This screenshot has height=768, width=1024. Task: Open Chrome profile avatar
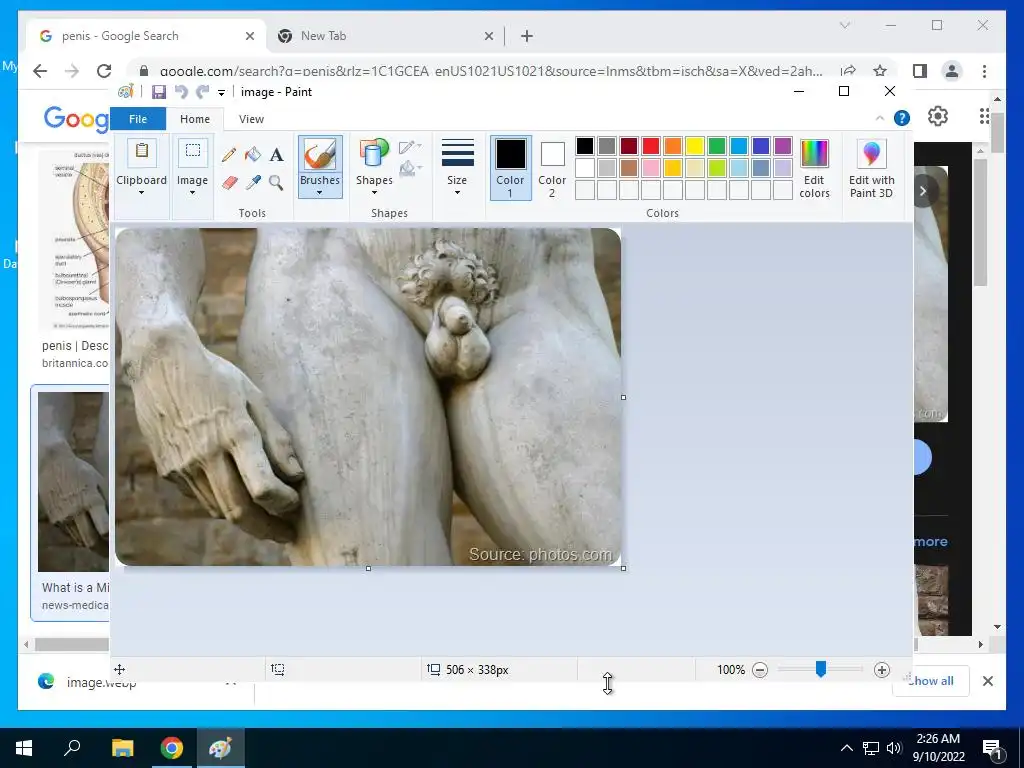[952, 71]
